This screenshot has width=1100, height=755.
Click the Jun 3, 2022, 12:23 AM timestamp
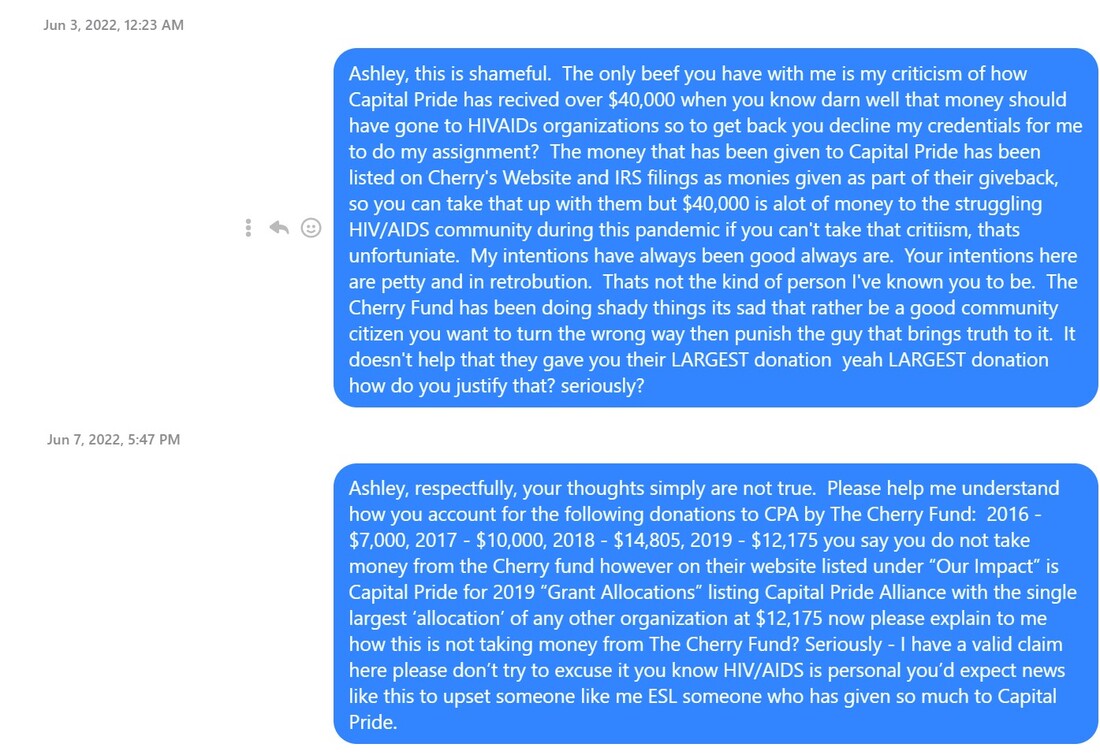click(x=114, y=25)
